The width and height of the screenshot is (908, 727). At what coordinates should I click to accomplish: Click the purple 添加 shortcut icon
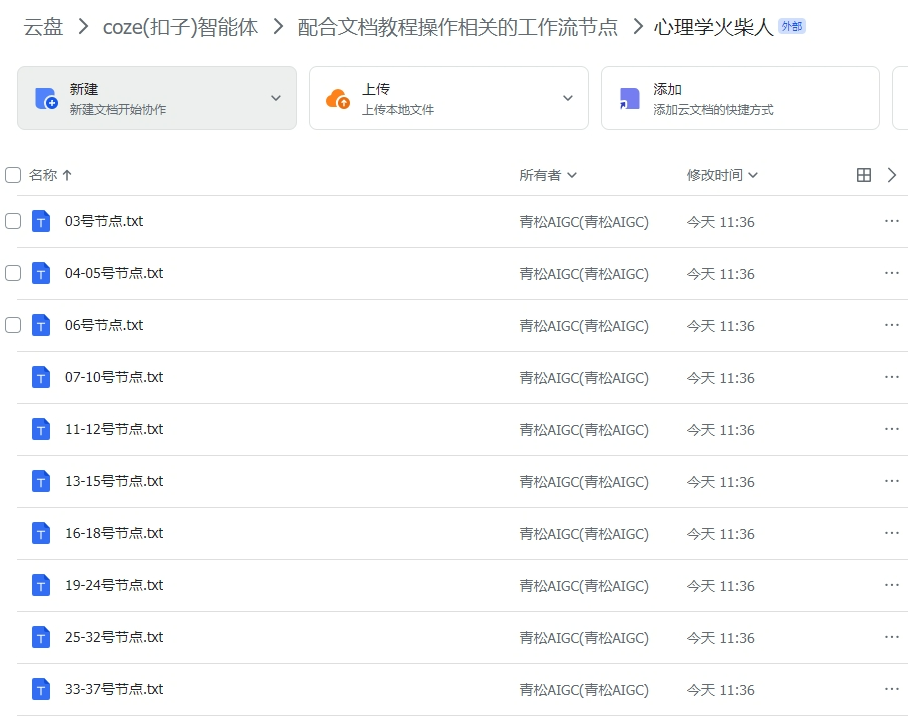pyautogui.click(x=628, y=97)
